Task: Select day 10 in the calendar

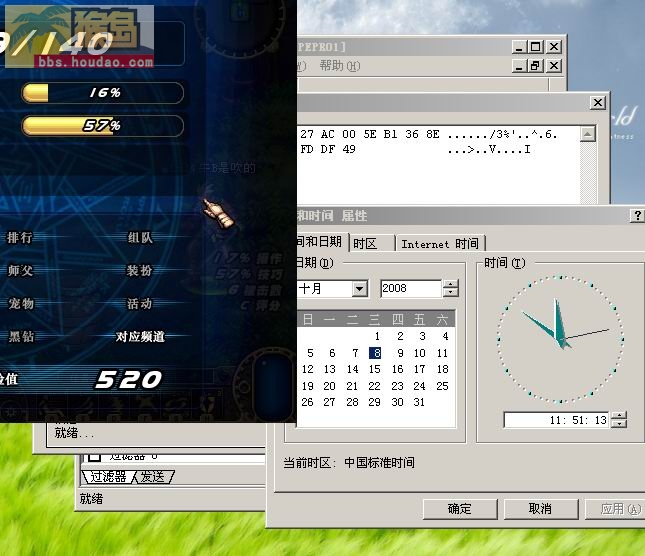Action: point(420,353)
